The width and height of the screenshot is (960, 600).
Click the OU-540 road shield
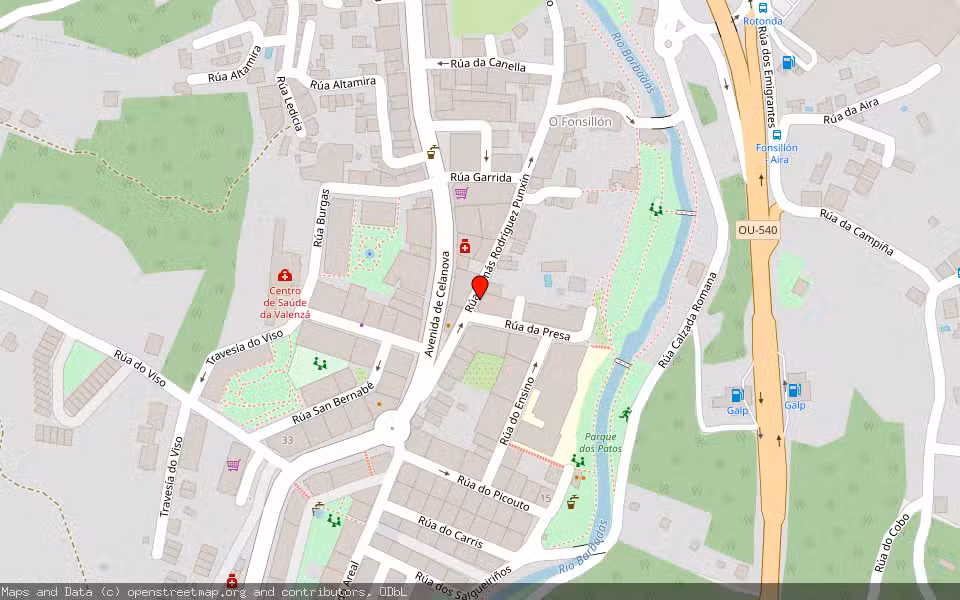point(757,230)
